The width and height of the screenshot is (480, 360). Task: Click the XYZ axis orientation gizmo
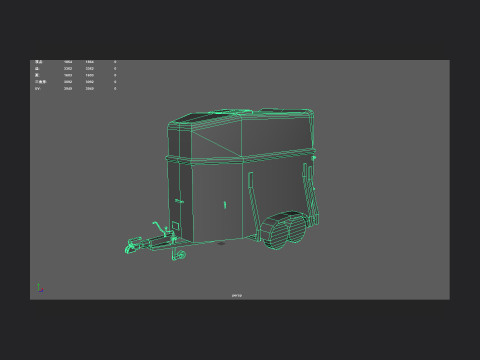(40, 288)
